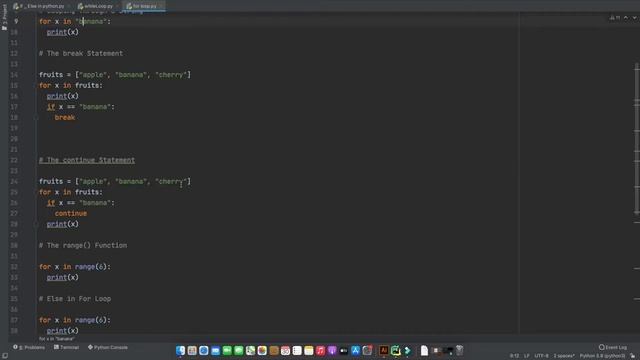
Task: Open the Project tool window
Action: (4, 17)
